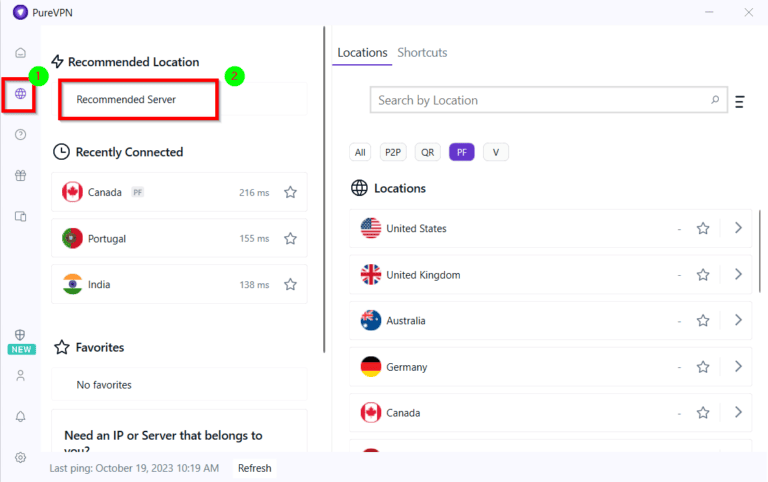This screenshot has height=482, width=768.
Task: Select the P2P filter tab
Action: (393, 152)
